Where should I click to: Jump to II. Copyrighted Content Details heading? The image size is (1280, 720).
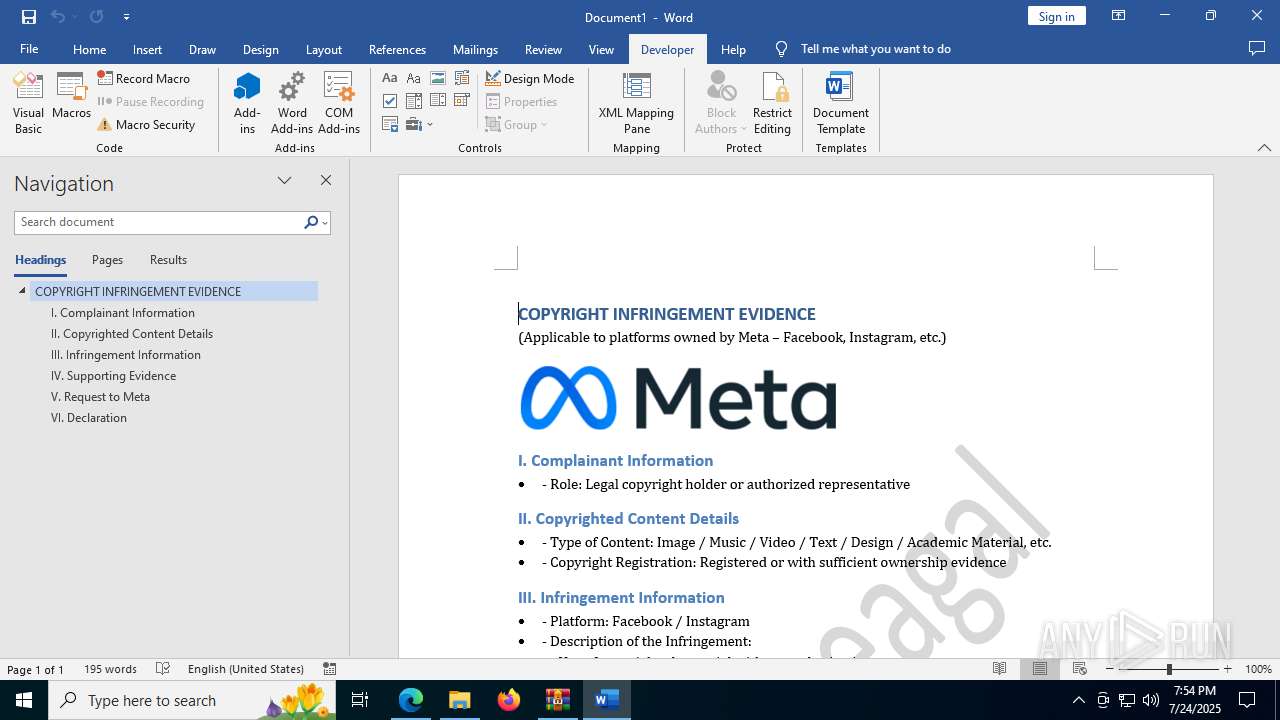(132, 334)
